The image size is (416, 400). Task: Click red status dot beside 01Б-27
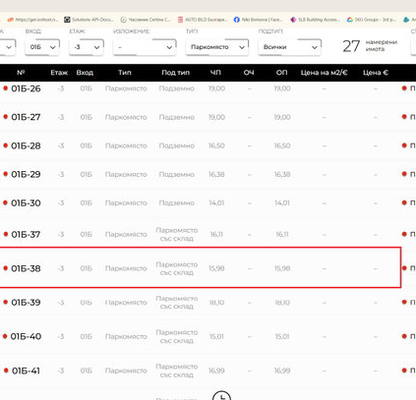click(5, 117)
